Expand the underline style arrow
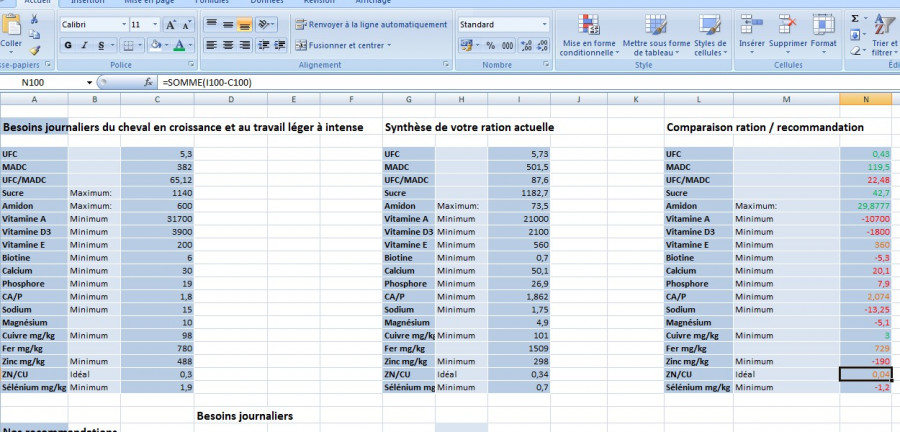The image size is (900, 432). click(112, 45)
